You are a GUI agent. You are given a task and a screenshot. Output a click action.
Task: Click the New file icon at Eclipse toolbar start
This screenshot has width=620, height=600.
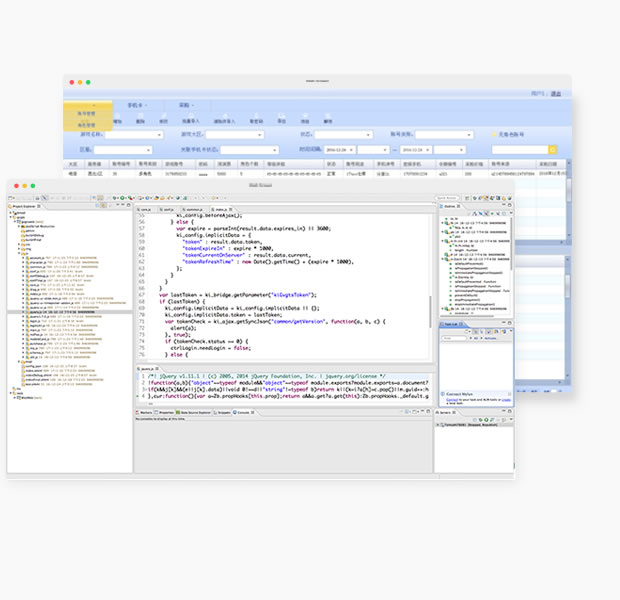click(x=11, y=198)
